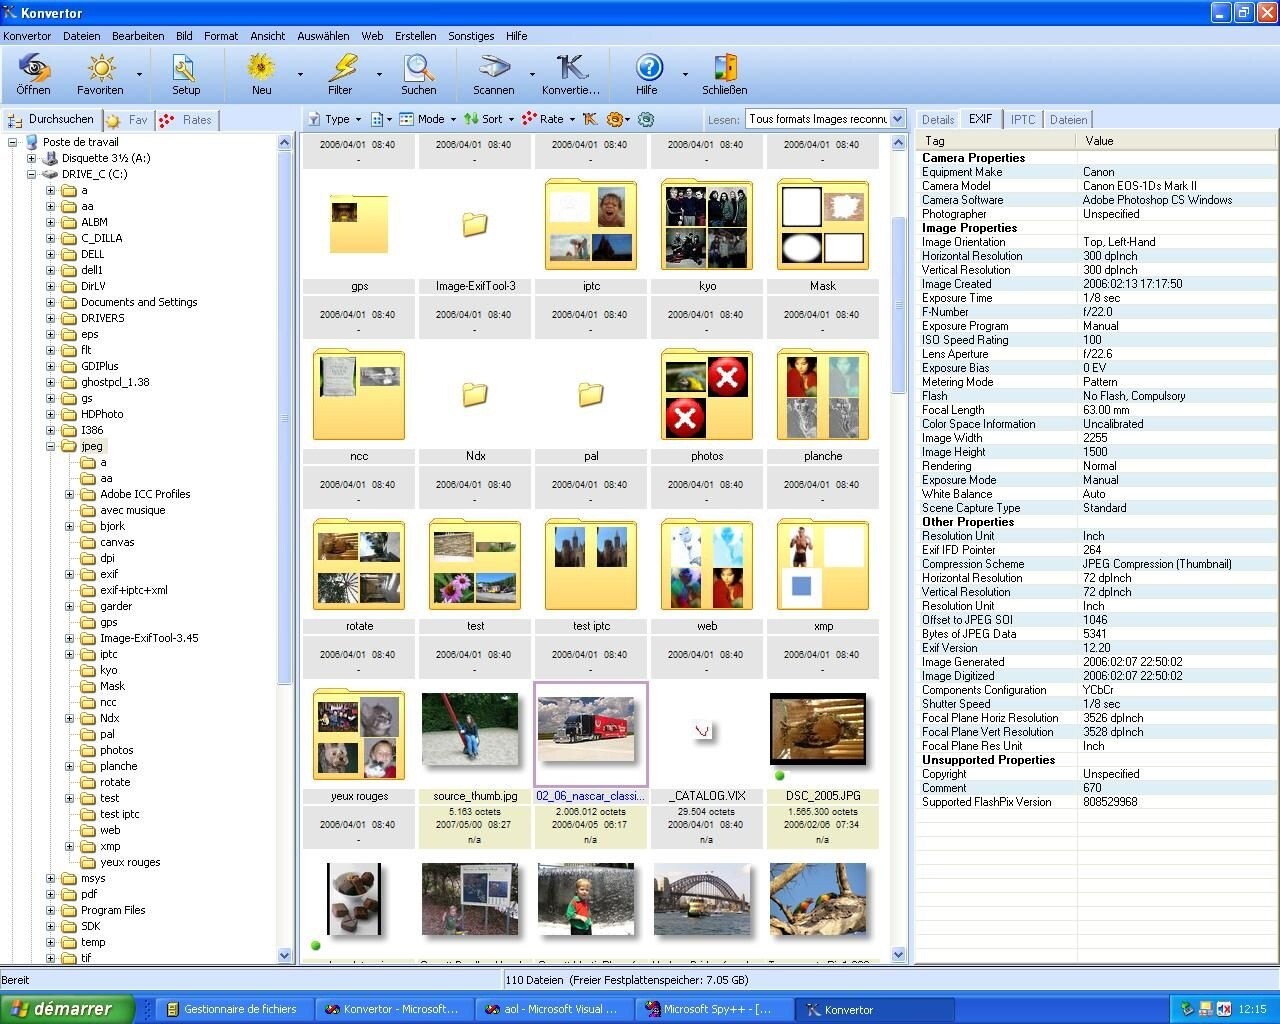Viewport: 1280px width, 1024px height.
Task: Open the Sort dropdown
Action: tap(490, 119)
